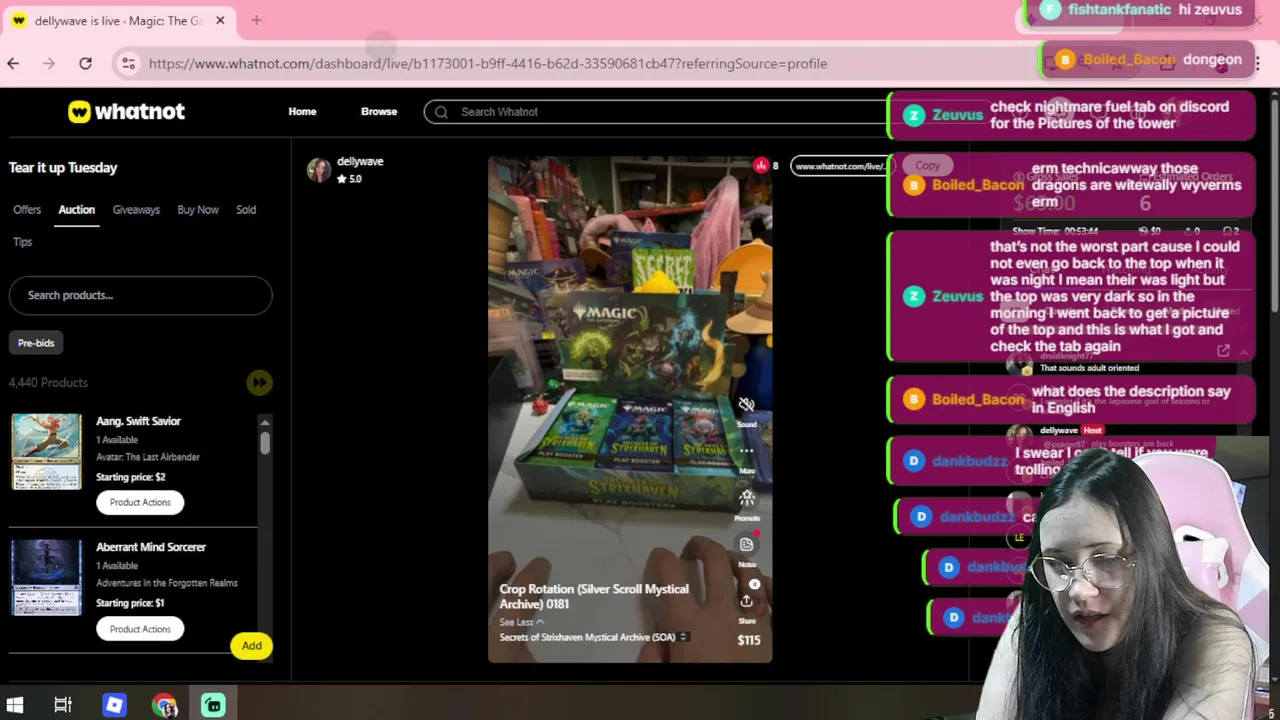Click the 5.0 star rating under dellywave

click(x=349, y=179)
